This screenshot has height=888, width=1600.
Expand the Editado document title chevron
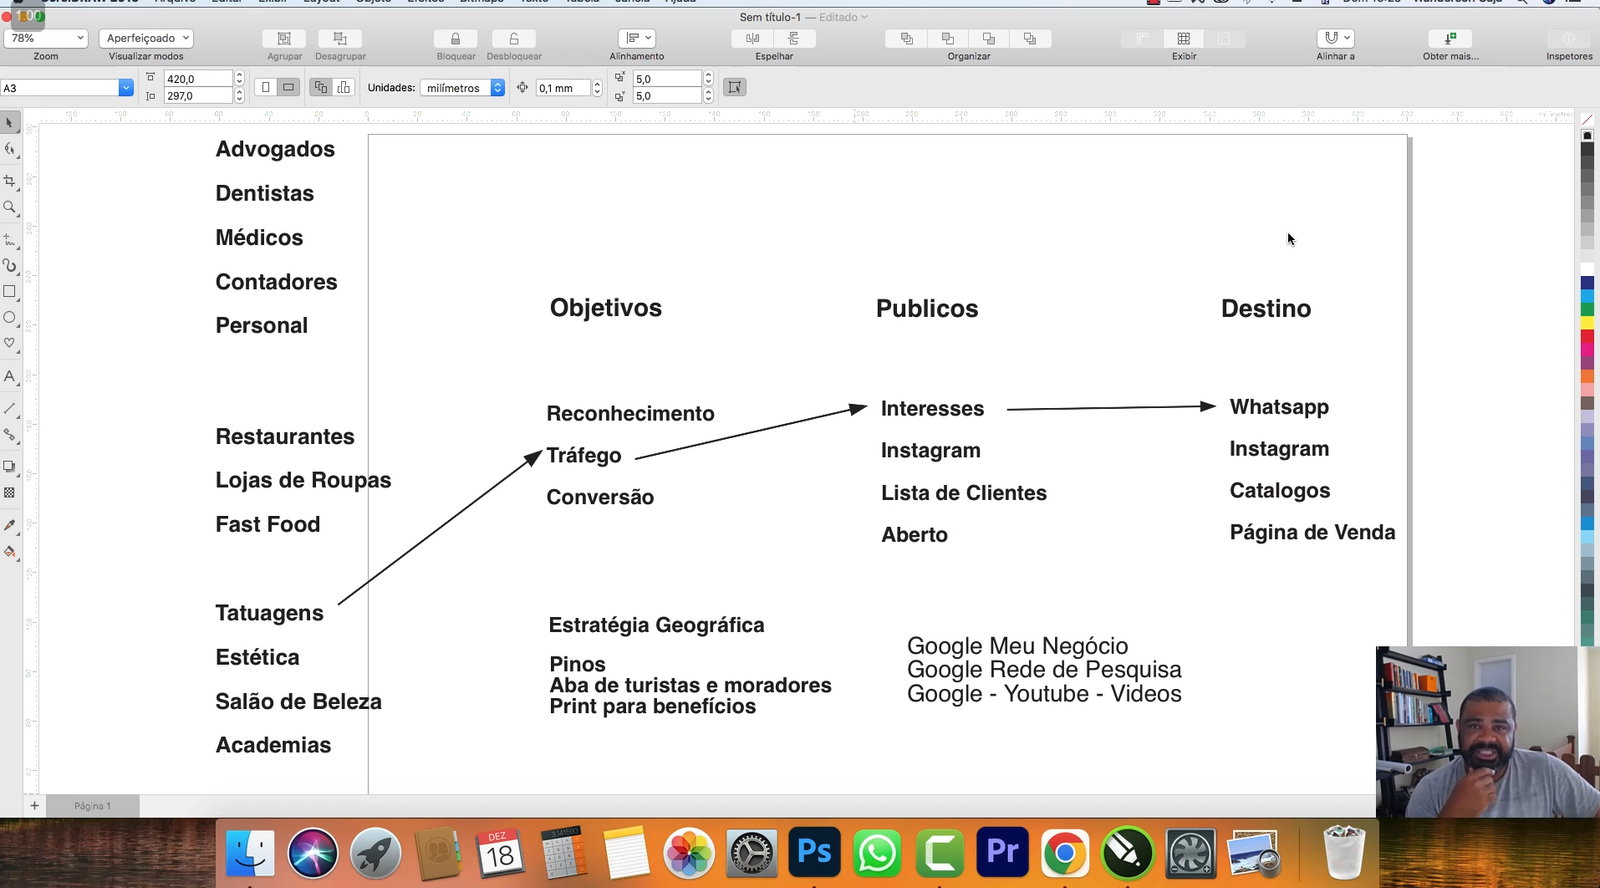pyautogui.click(x=864, y=17)
